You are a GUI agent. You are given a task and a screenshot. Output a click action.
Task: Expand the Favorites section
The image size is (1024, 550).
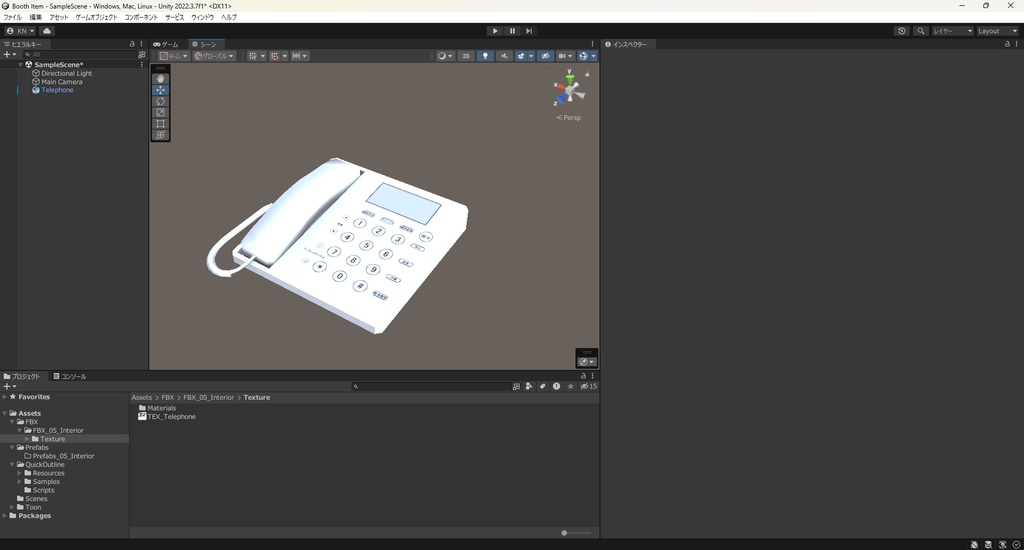coord(5,396)
